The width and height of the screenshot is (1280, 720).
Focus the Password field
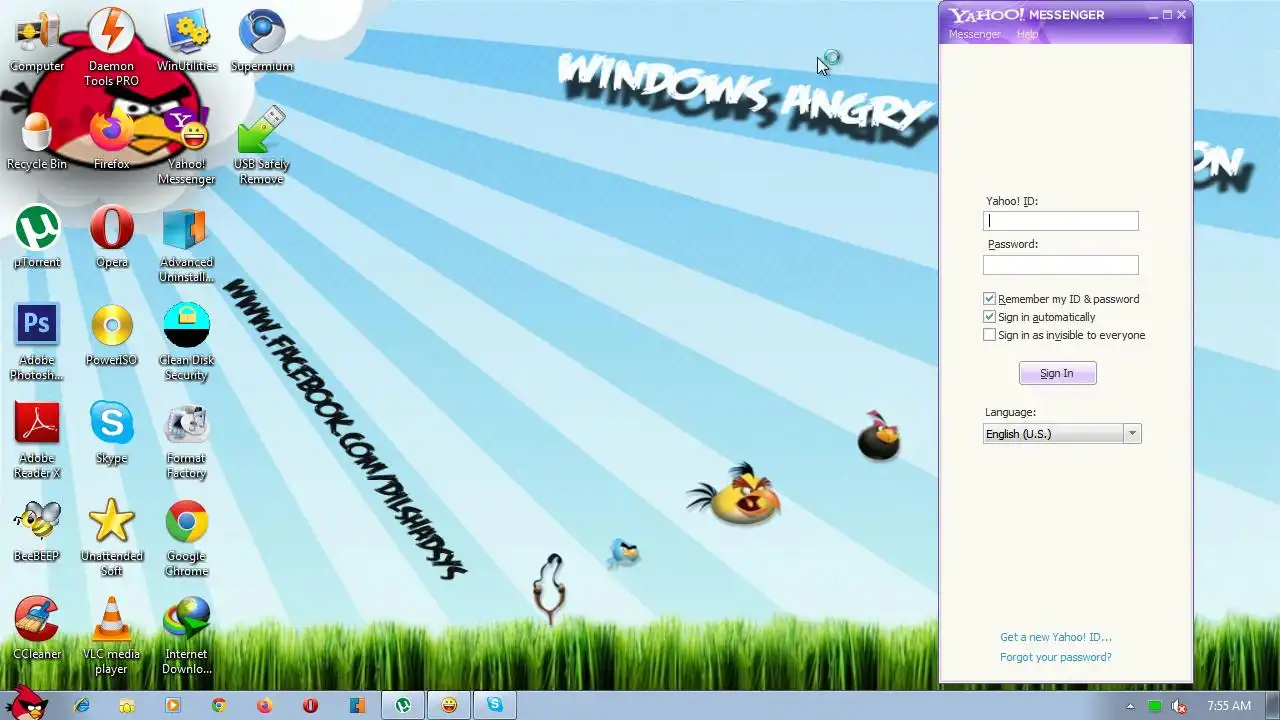1060,265
